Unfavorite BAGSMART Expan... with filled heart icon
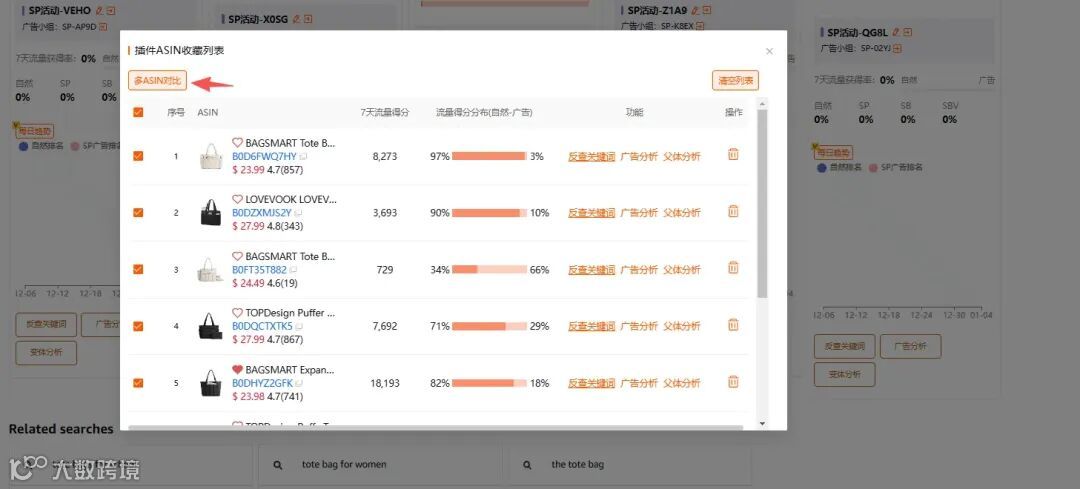This screenshot has width=1080, height=489. (x=238, y=370)
